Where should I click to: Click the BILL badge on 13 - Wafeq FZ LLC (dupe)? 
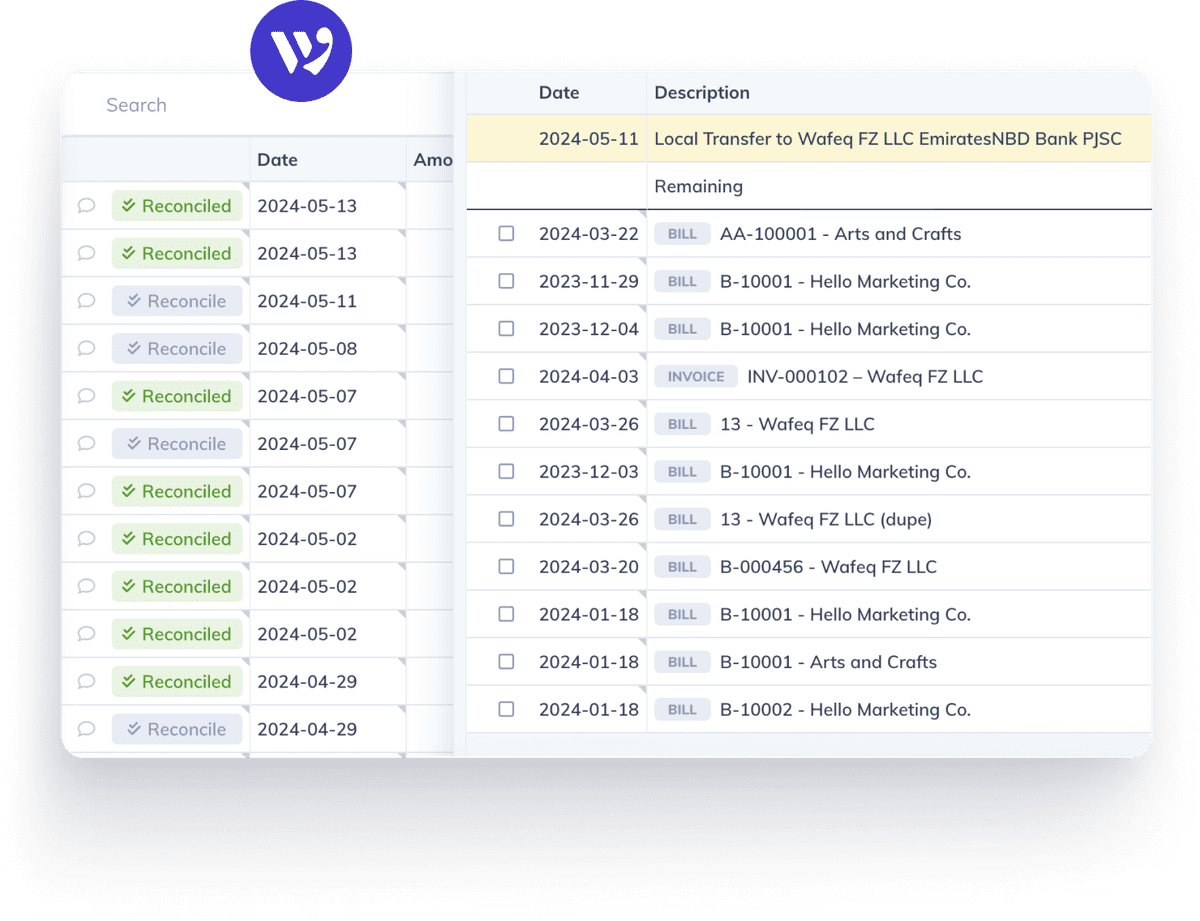tap(682, 518)
